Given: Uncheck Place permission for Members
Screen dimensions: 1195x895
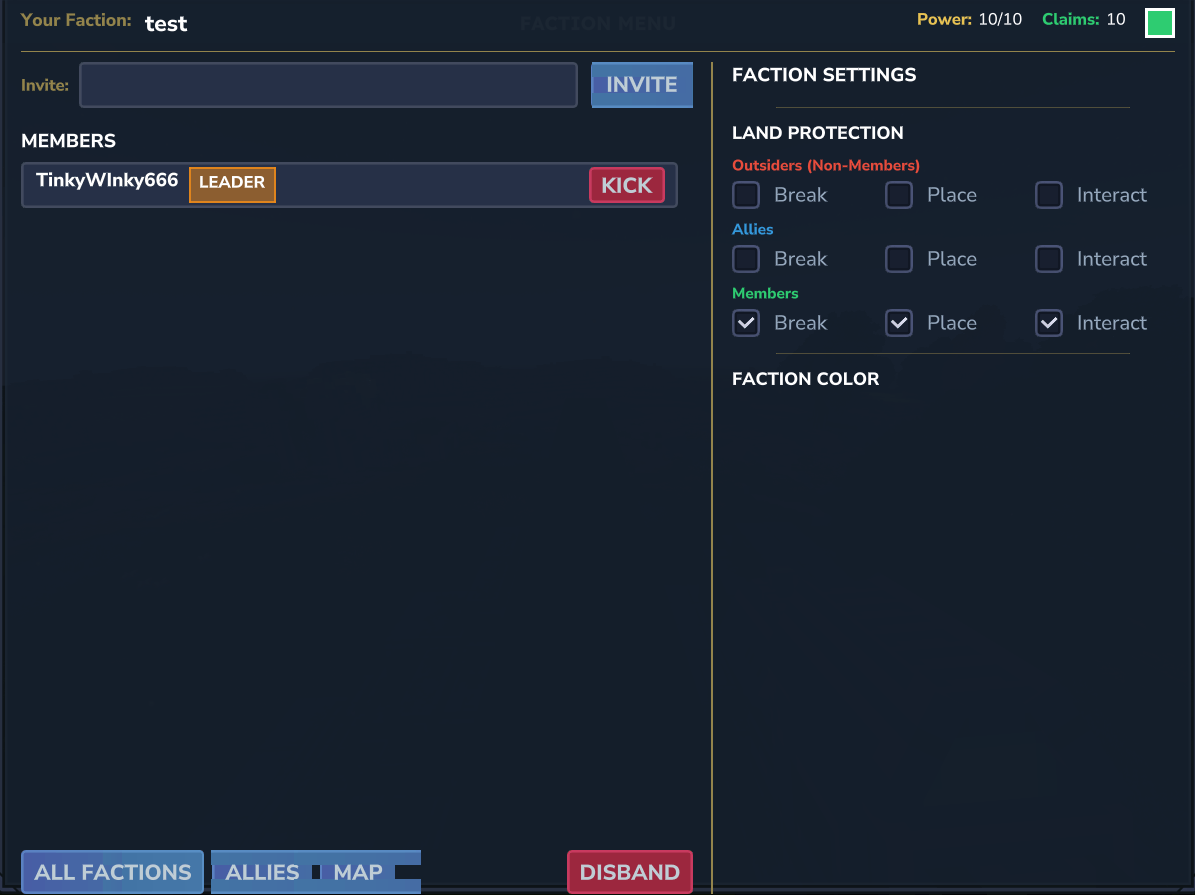Looking at the screenshot, I should (x=899, y=323).
